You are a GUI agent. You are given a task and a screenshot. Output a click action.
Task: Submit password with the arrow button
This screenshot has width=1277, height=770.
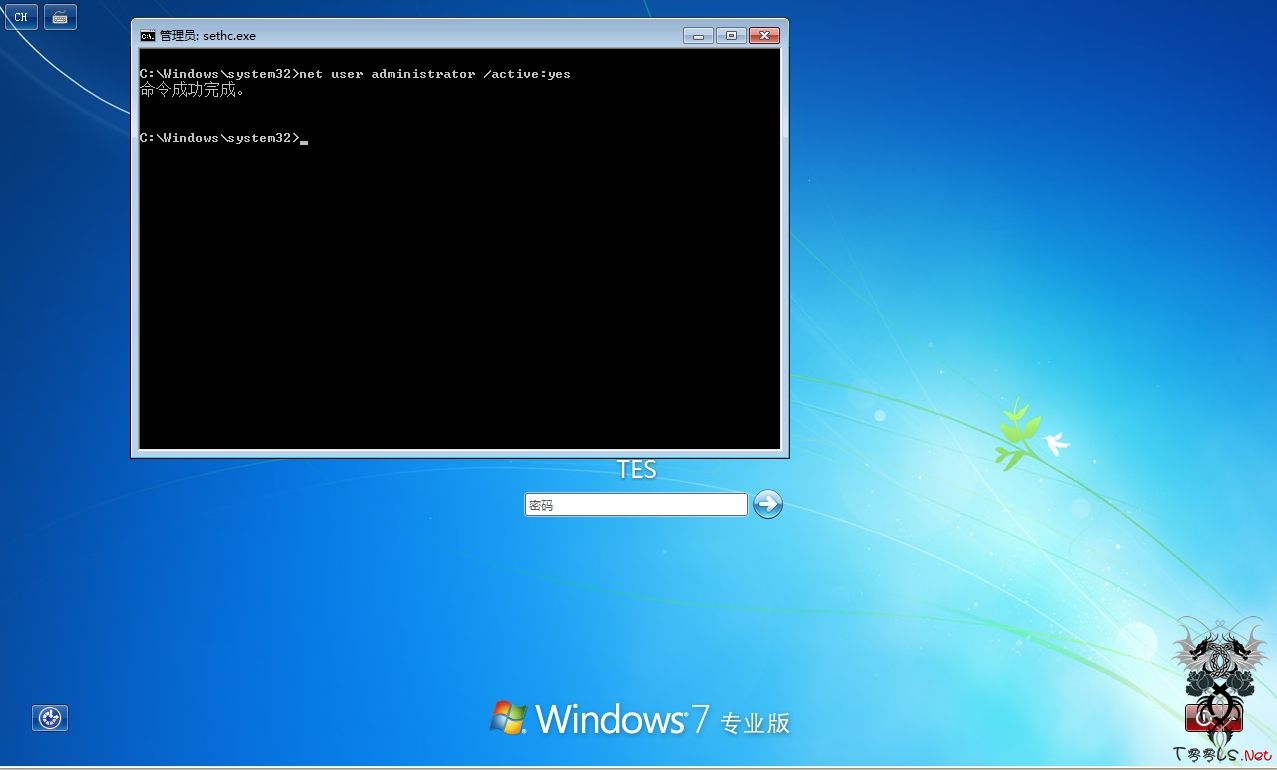coord(768,504)
